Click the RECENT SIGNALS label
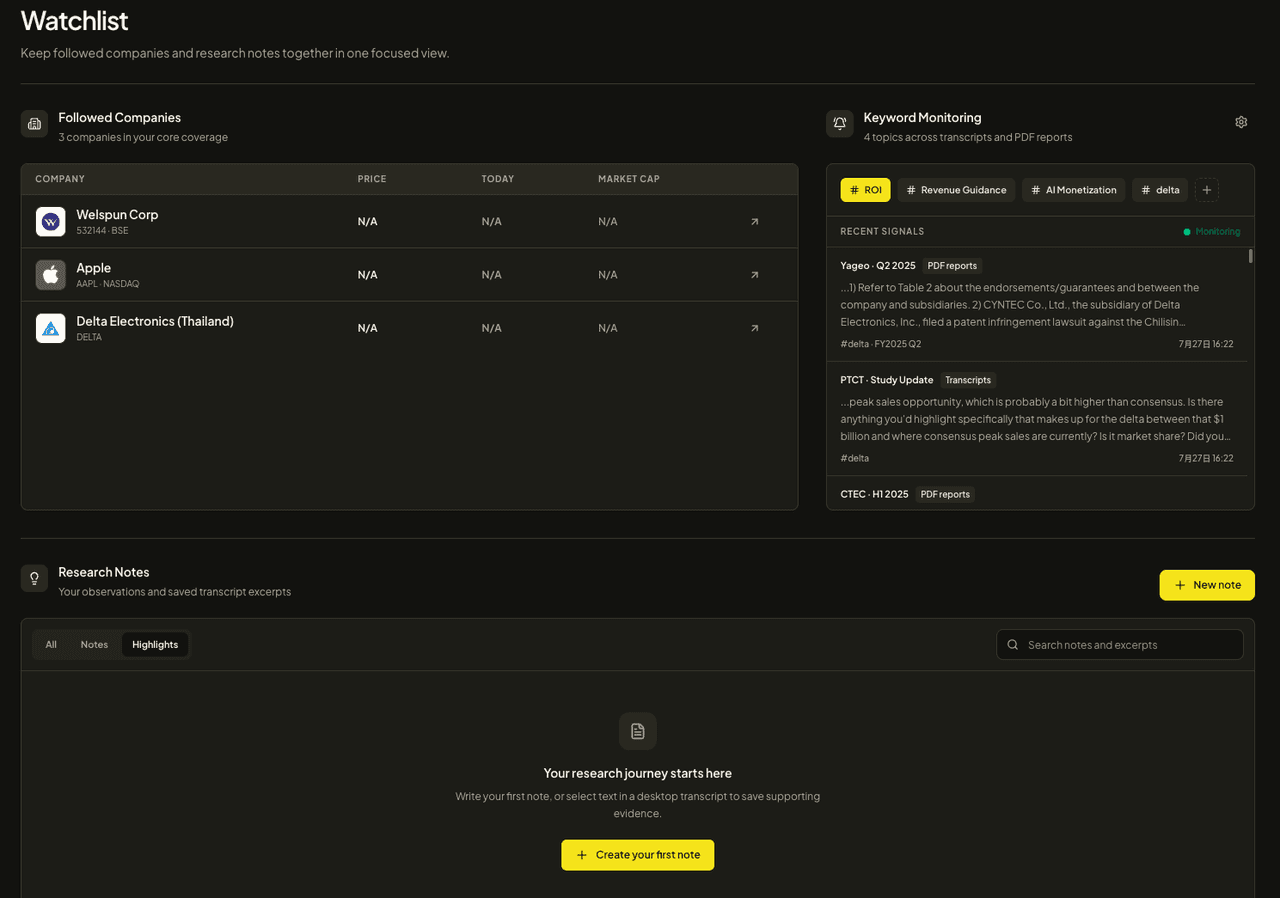The width and height of the screenshot is (1280, 898). coord(882,231)
